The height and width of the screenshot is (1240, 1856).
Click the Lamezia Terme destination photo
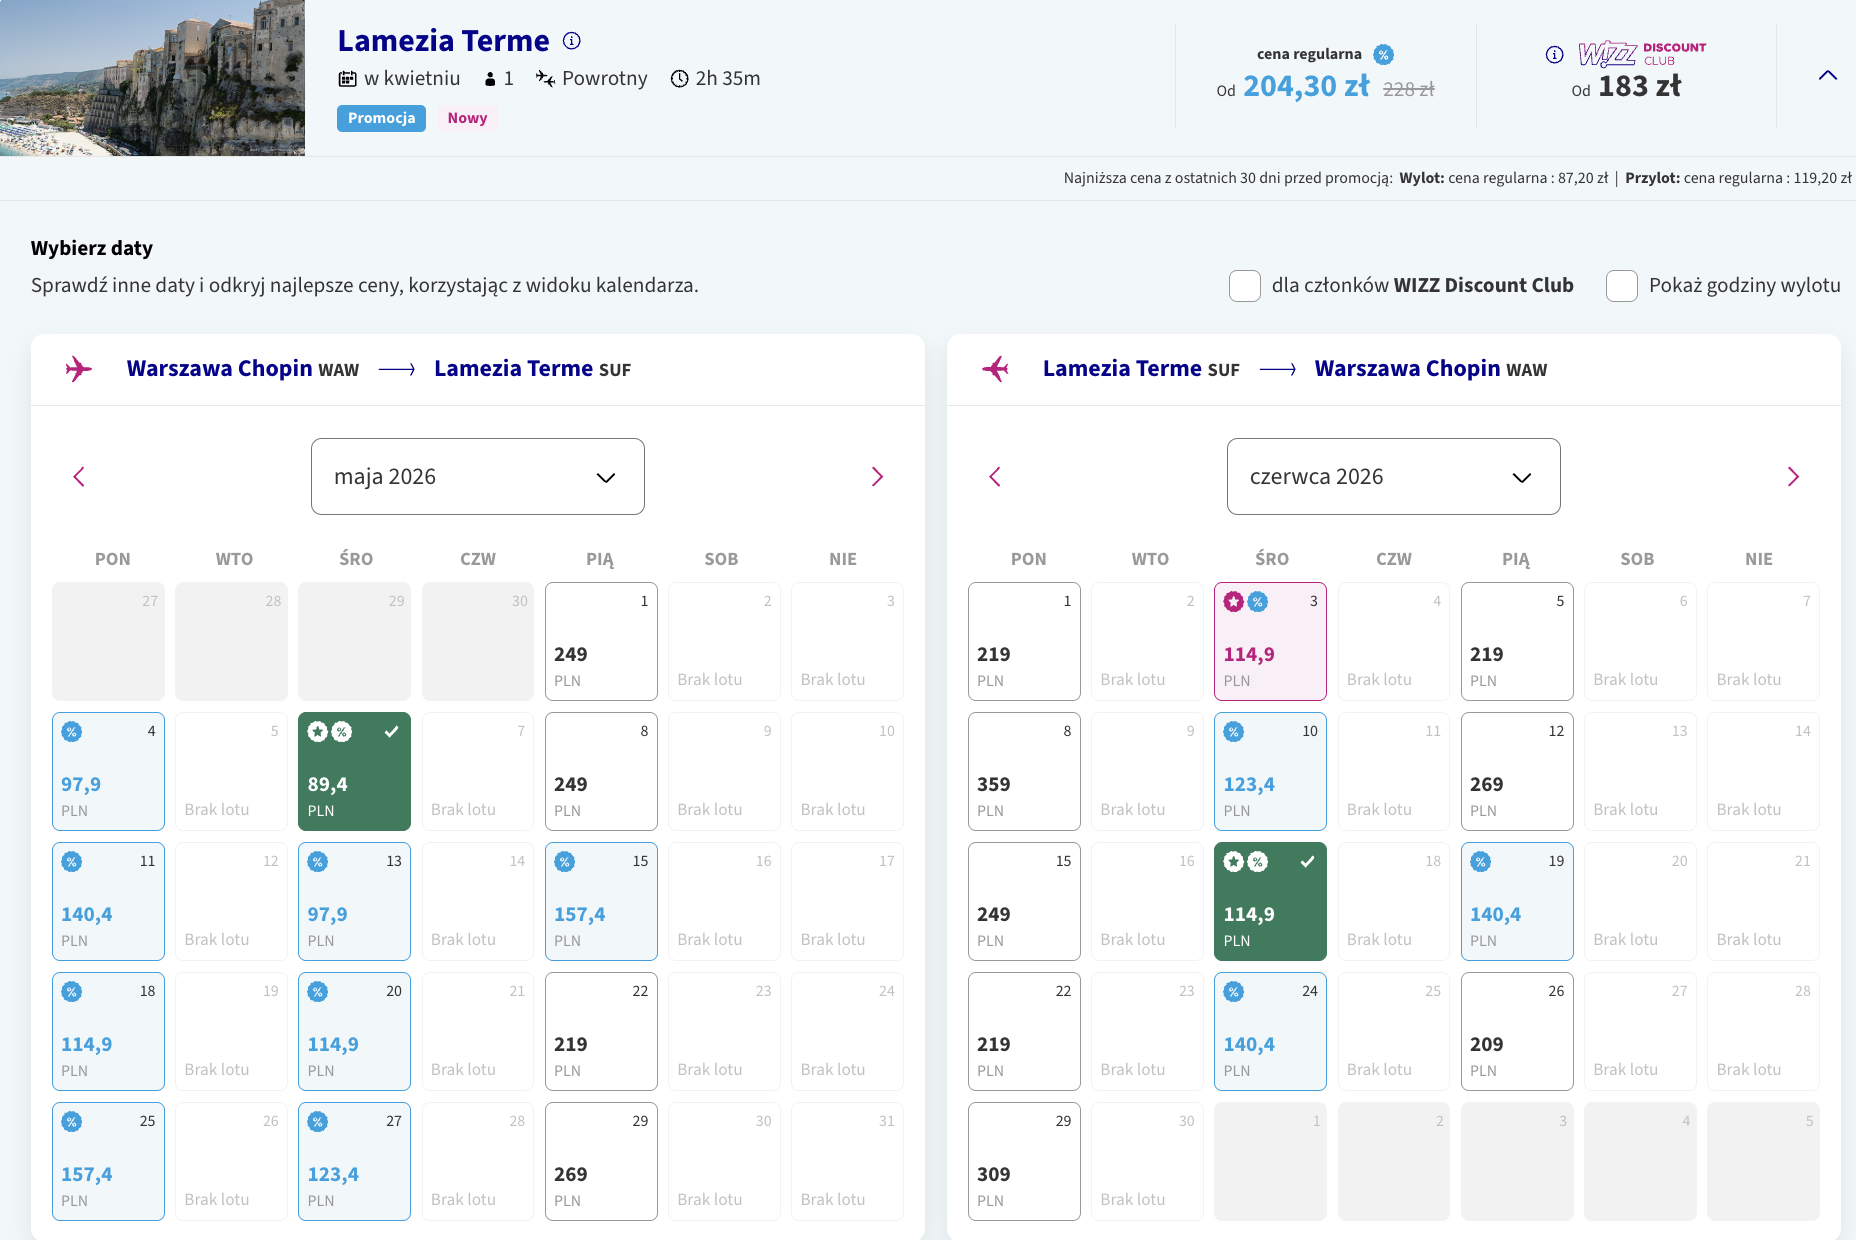pos(152,78)
